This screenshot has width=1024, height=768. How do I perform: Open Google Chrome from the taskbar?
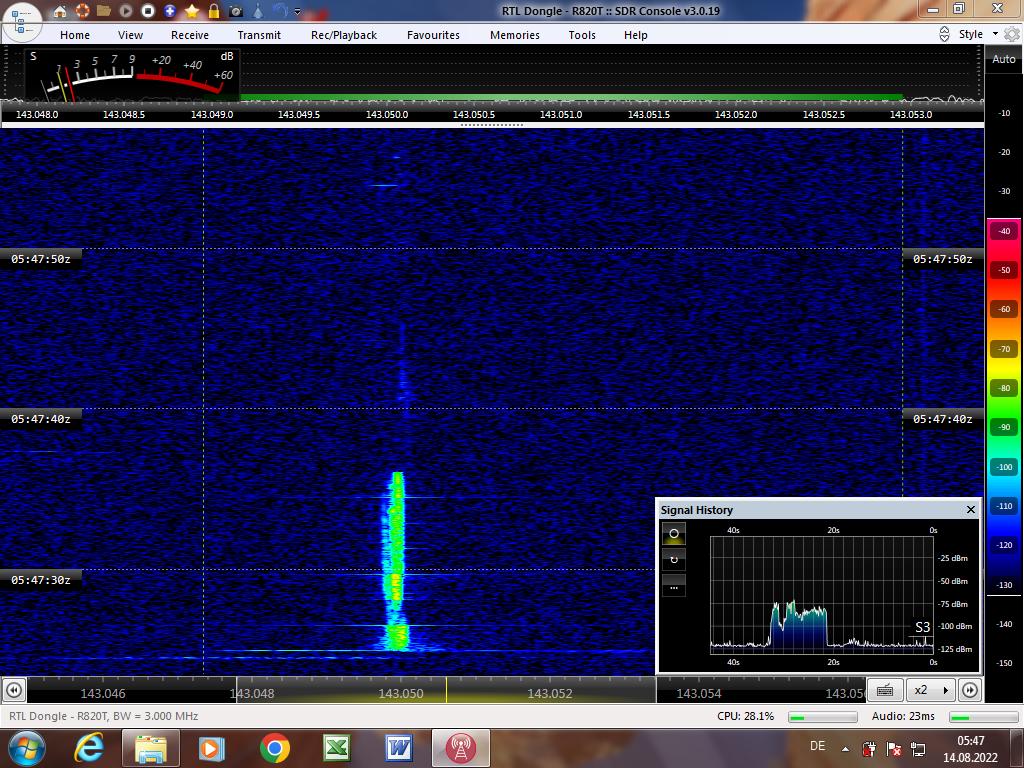coord(274,748)
